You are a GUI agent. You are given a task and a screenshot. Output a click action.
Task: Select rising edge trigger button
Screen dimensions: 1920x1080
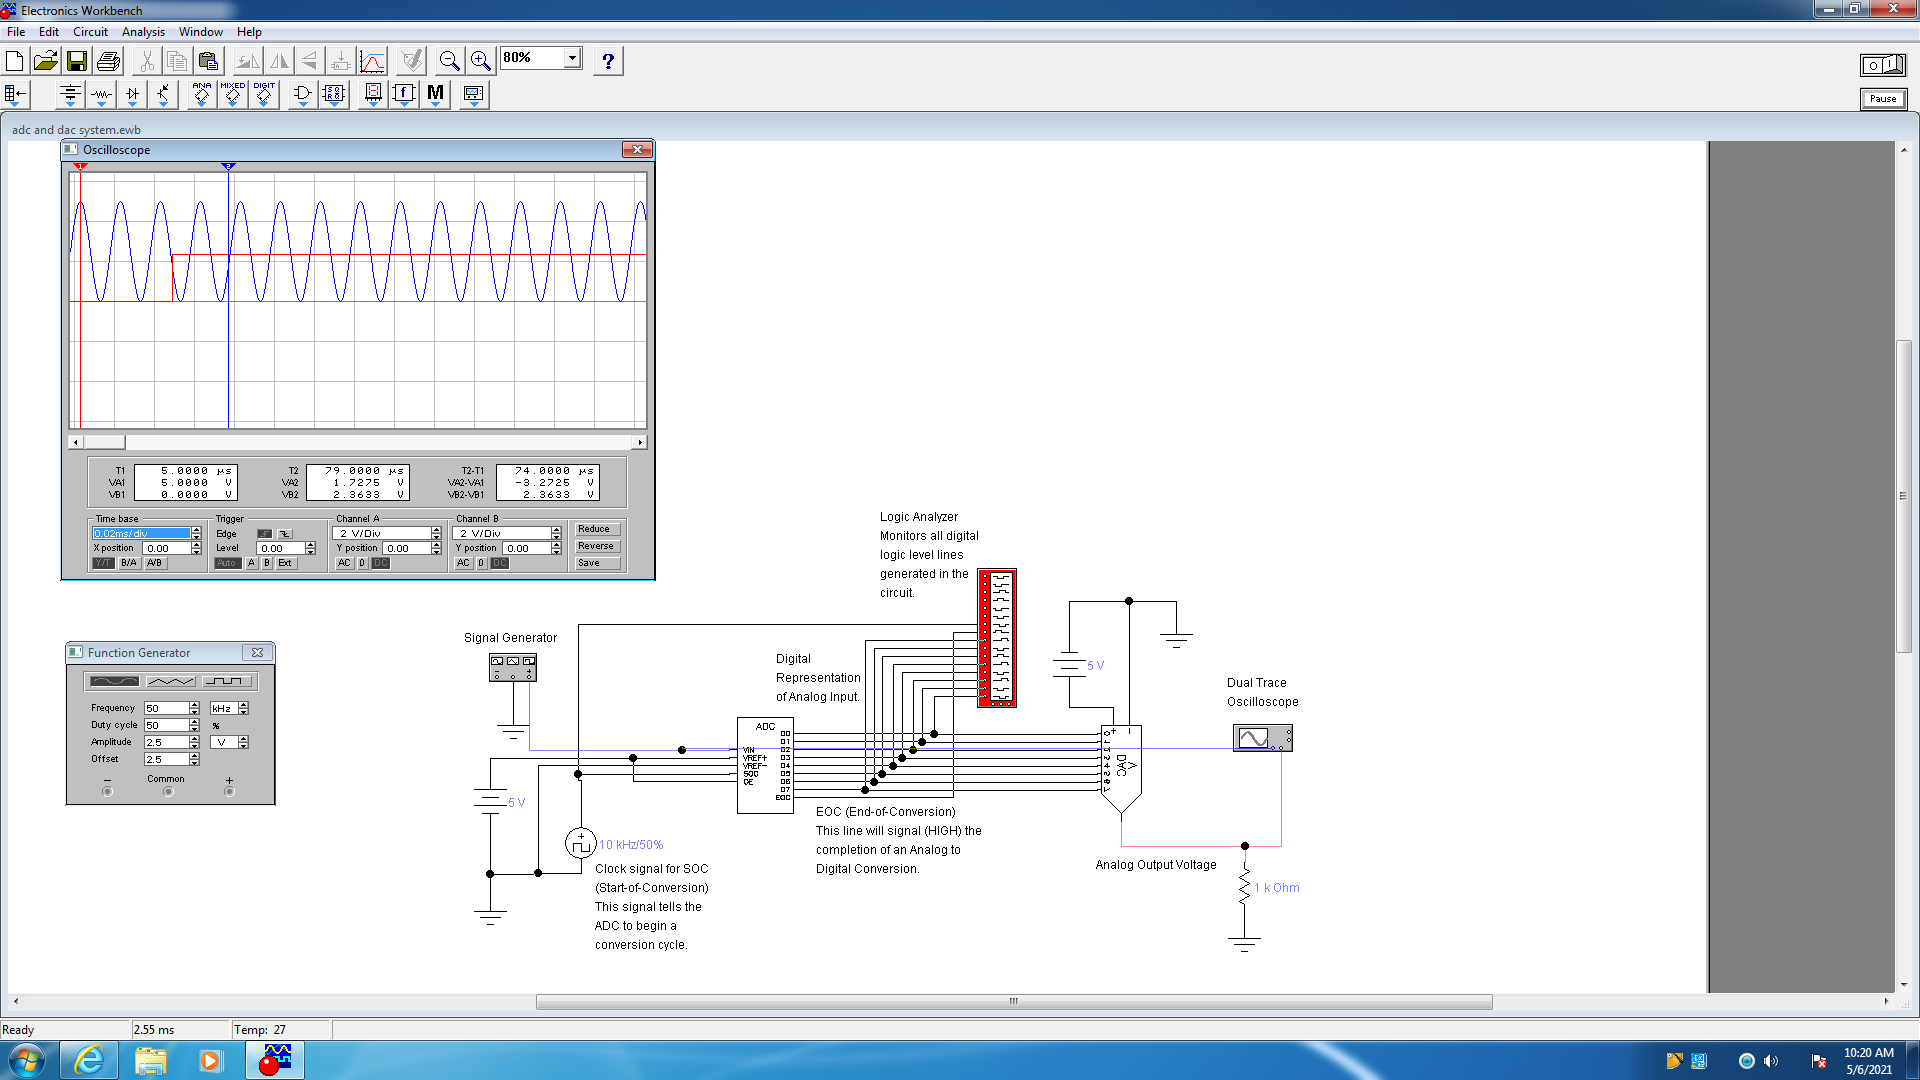[x=264, y=534]
